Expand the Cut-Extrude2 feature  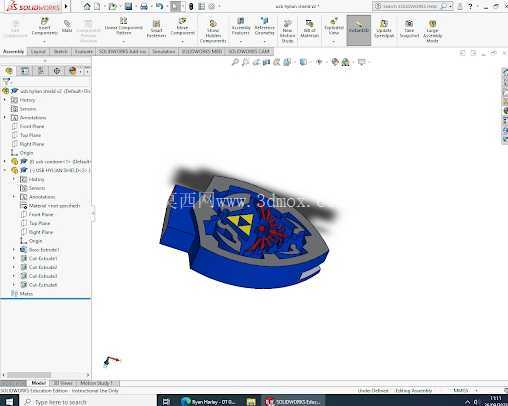pos(14,267)
